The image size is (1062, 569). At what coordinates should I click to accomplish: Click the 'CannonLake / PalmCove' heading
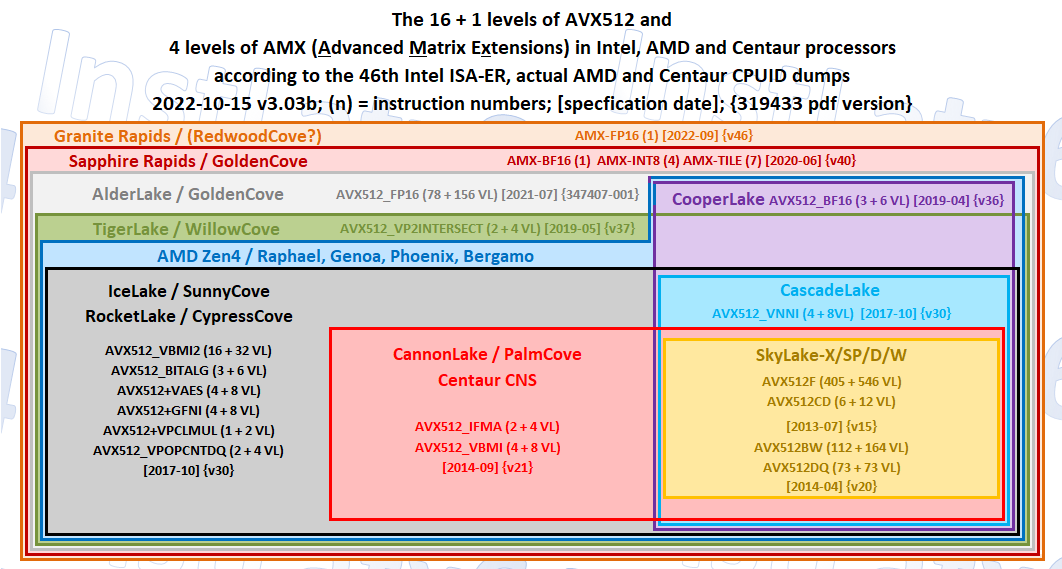(488, 354)
